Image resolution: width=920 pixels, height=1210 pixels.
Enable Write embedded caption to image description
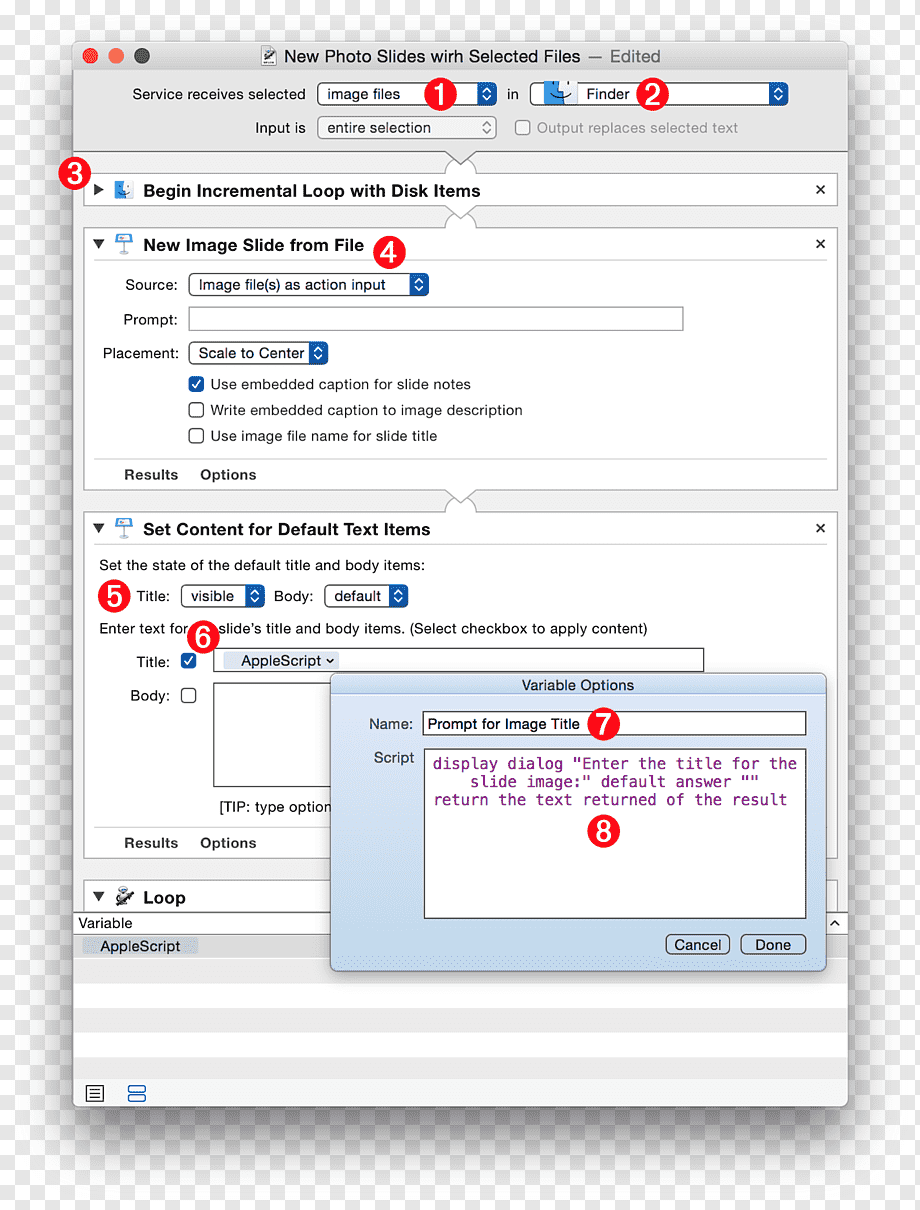click(196, 410)
